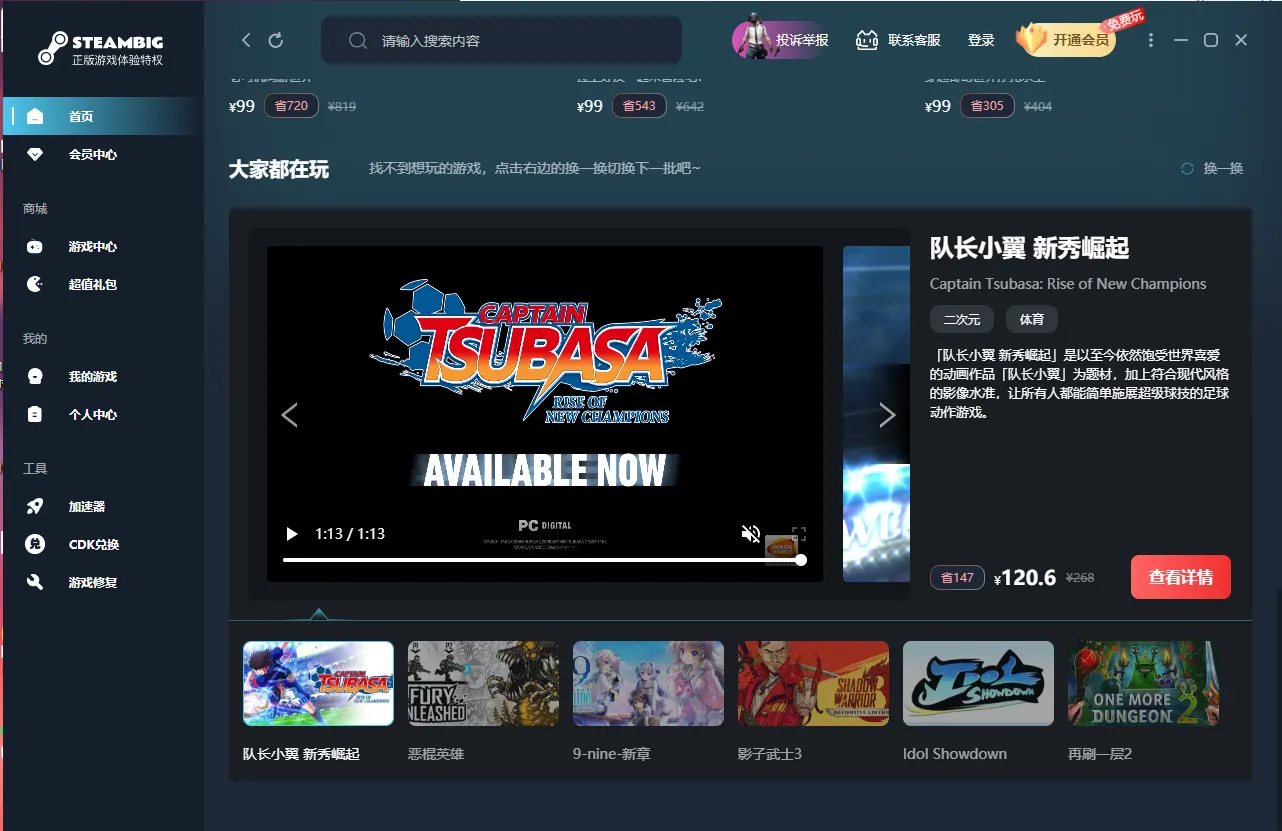
Task: Go back with the back arrow
Action: click(246, 40)
